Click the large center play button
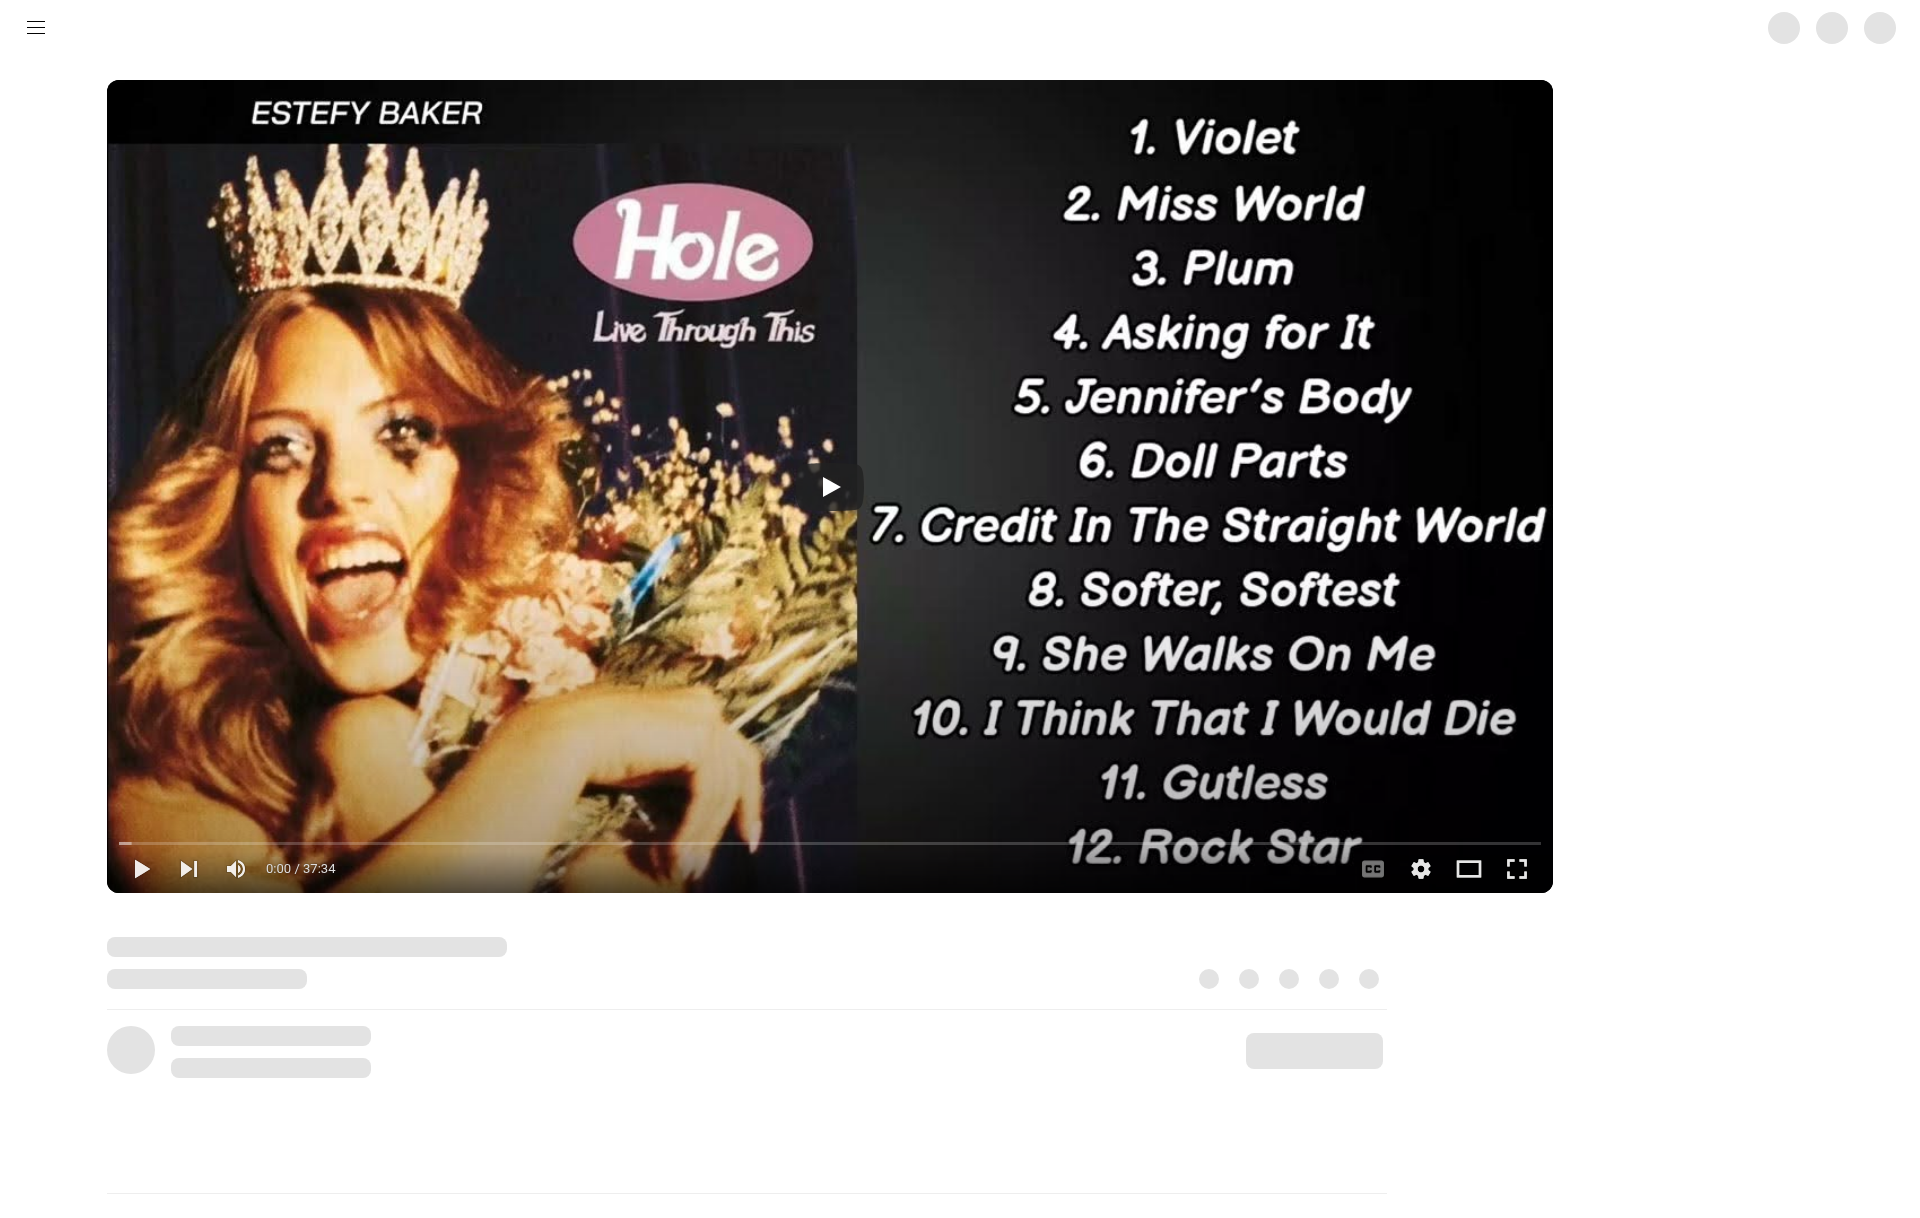The image size is (1920, 1218). (830, 487)
